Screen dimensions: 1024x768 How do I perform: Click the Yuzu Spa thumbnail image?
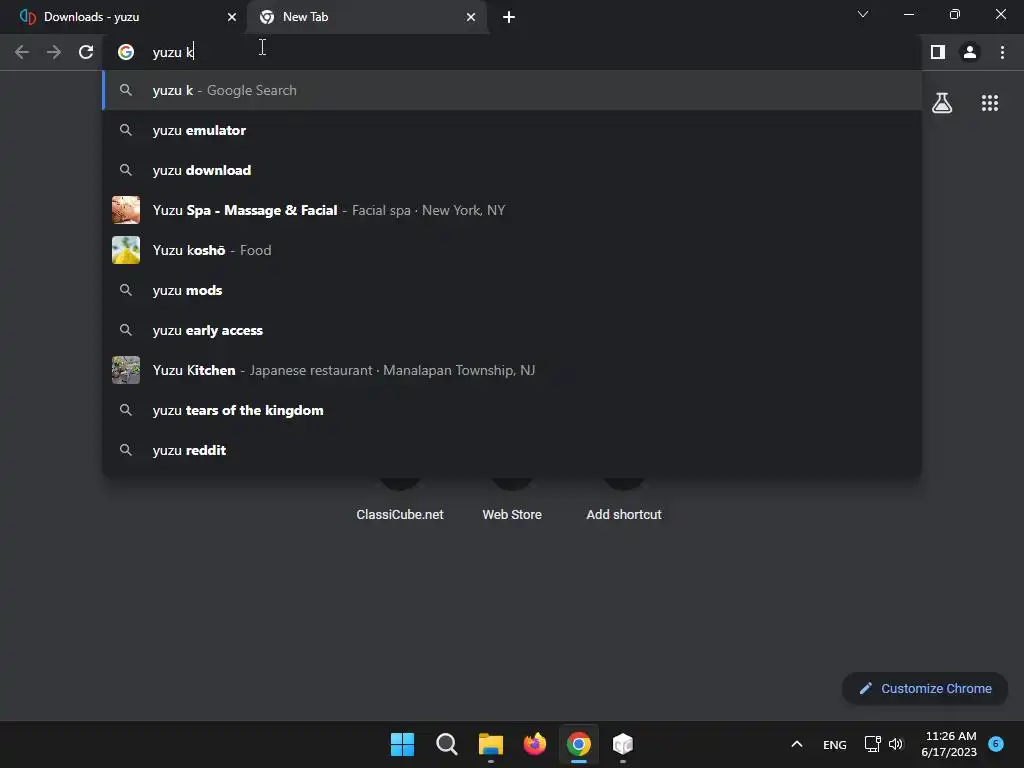[126, 210]
